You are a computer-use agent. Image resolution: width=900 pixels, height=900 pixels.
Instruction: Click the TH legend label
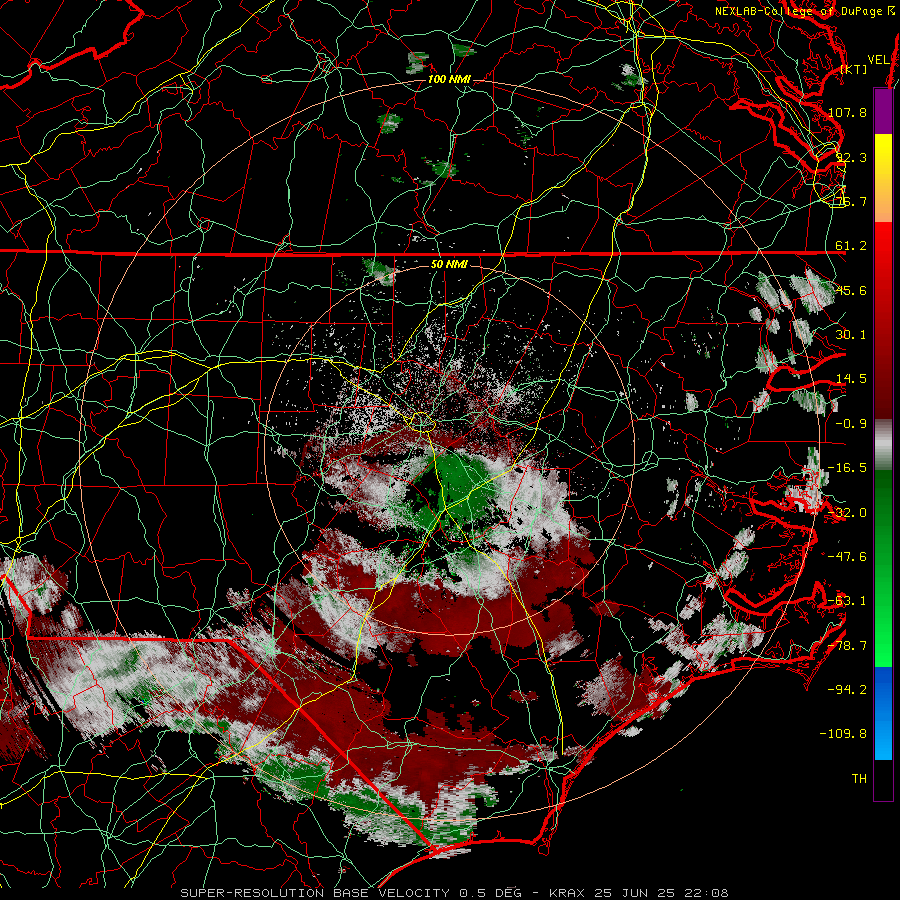(x=859, y=779)
